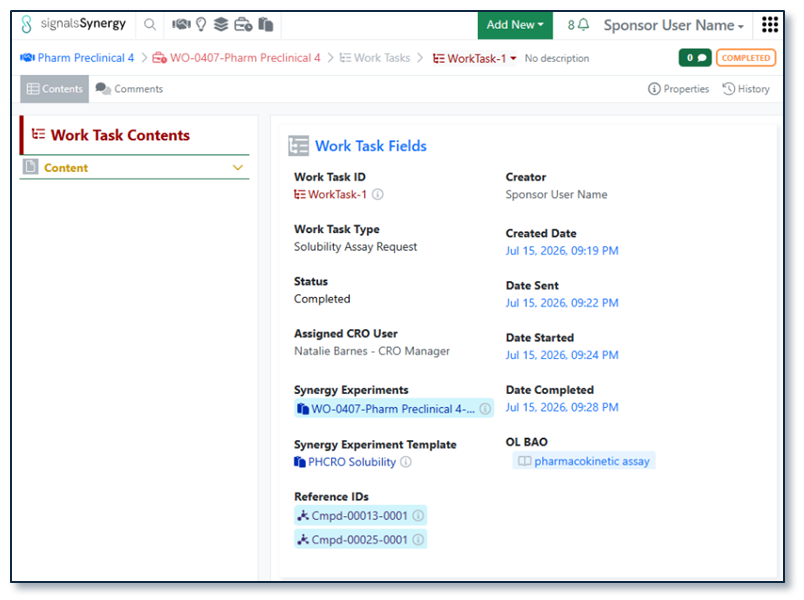Open the Properties panel
Screen dimensions: 804x600
678,89
